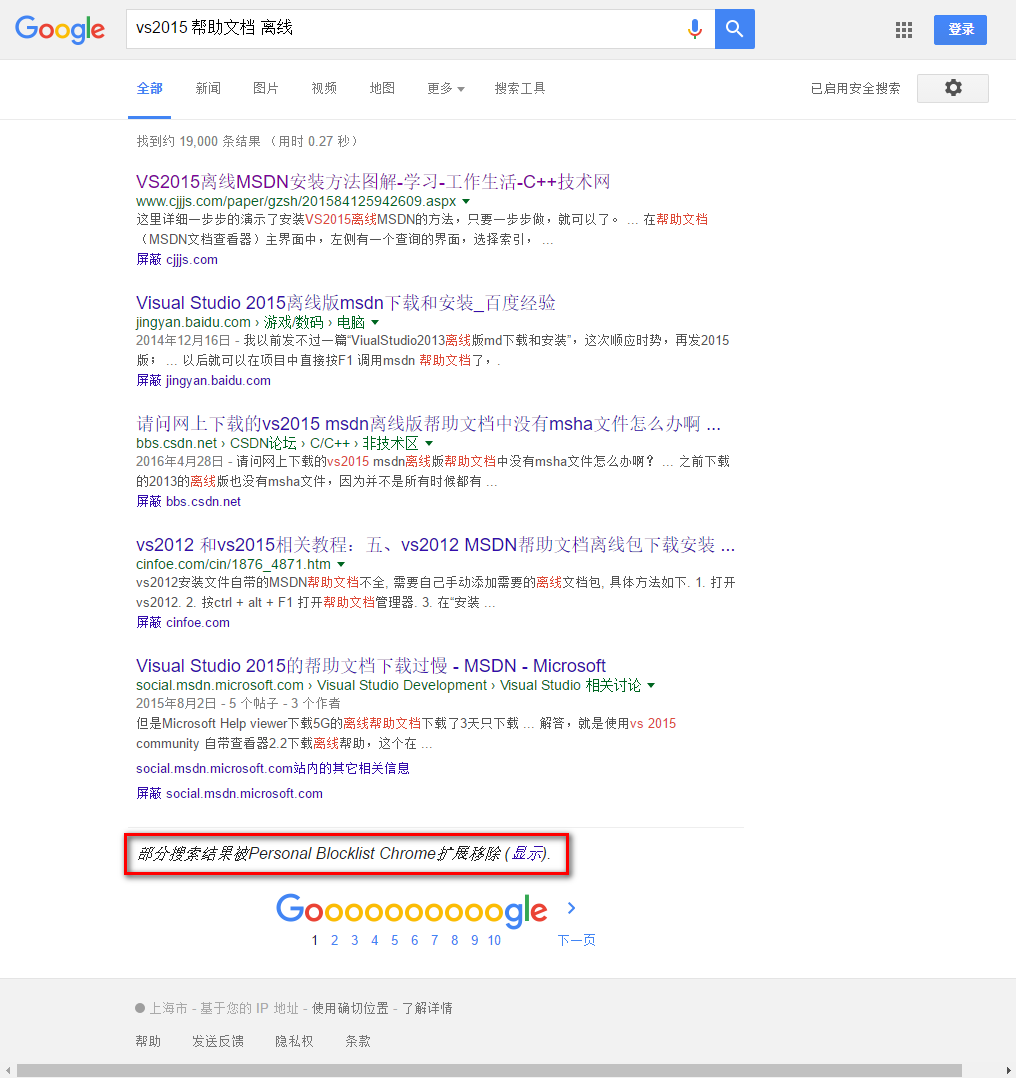This screenshot has width=1016, height=1078.
Task: Block cinfoe.com via 屏蔽 link
Action: pos(183,623)
